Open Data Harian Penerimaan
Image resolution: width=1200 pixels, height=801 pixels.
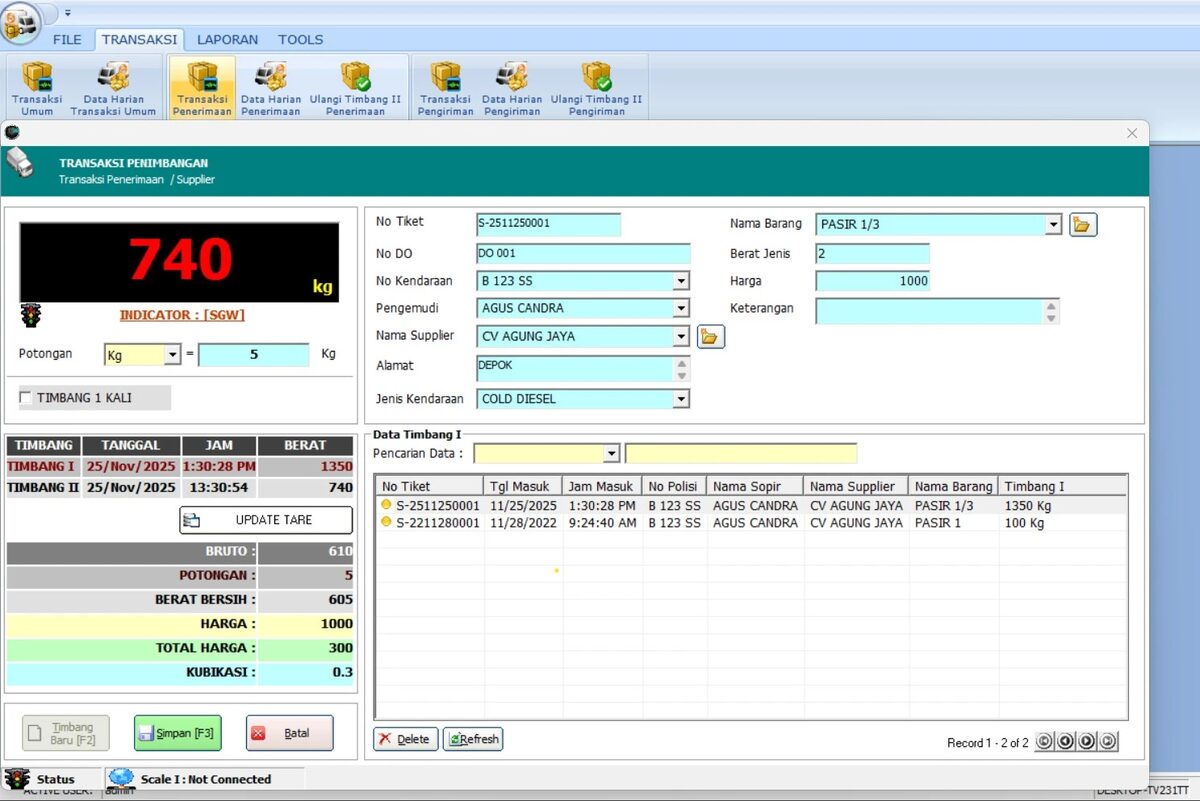tap(270, 88)
